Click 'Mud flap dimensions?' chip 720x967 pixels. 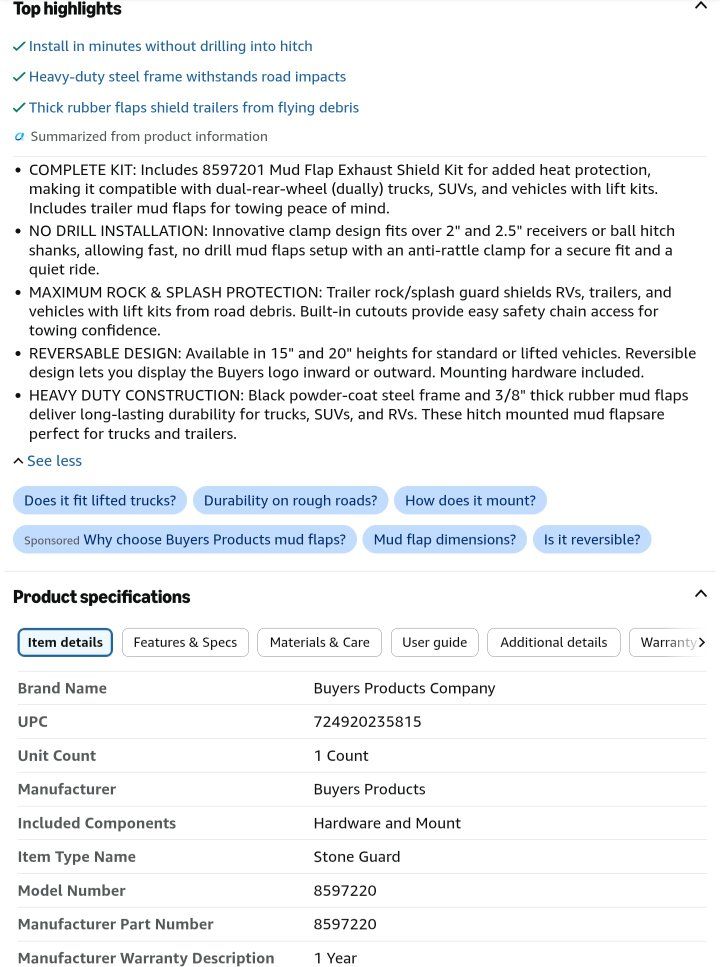point(444,540)
